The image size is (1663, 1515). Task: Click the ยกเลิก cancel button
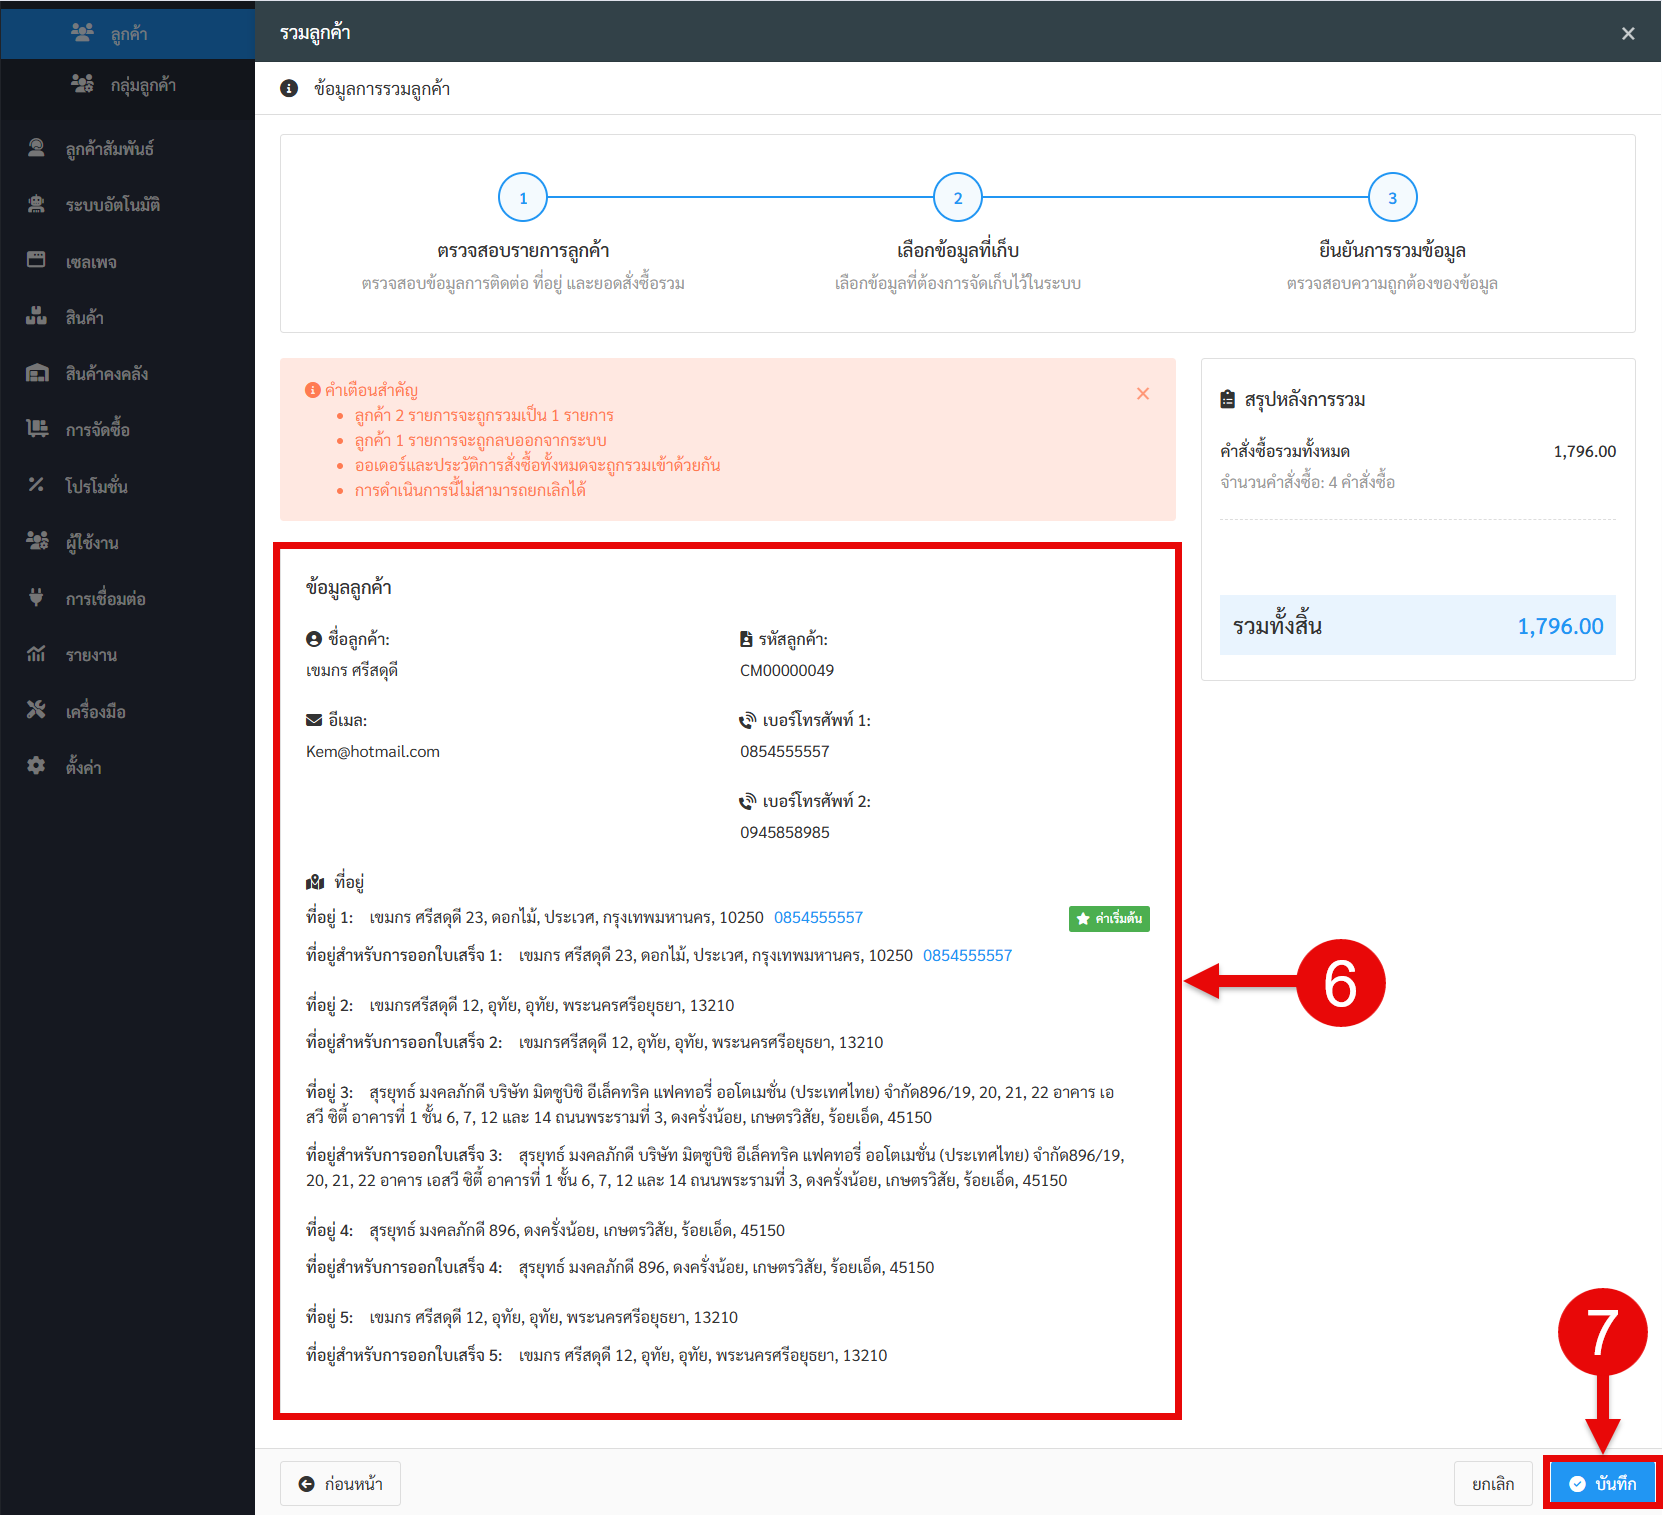click(x=1492, y=1484)
